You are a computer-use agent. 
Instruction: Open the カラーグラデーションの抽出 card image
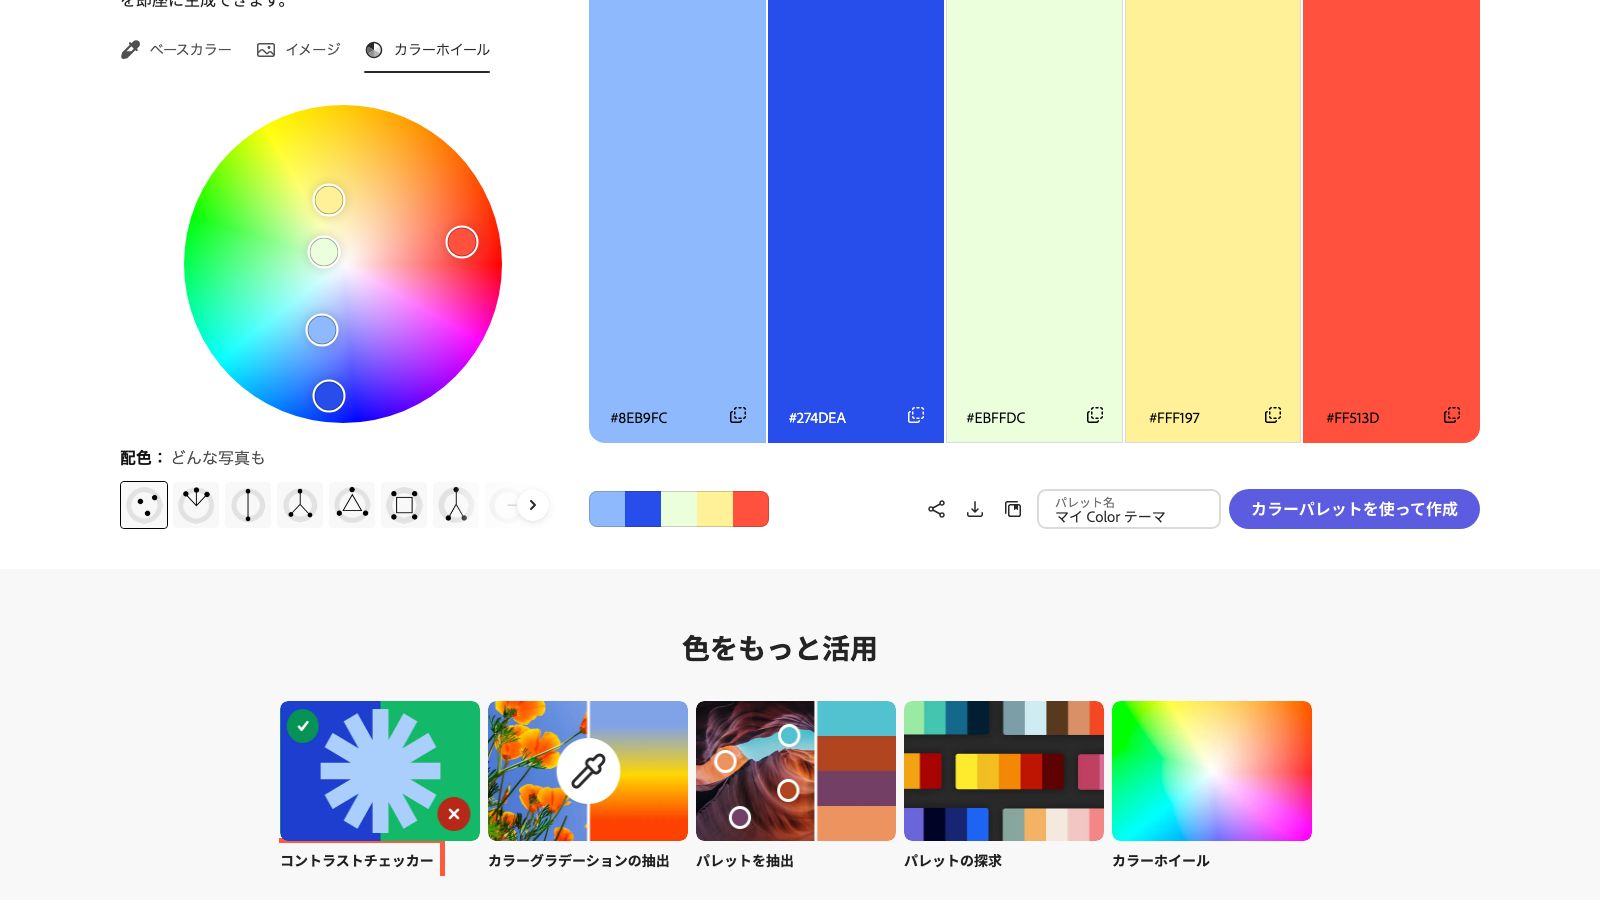(588, 771)
